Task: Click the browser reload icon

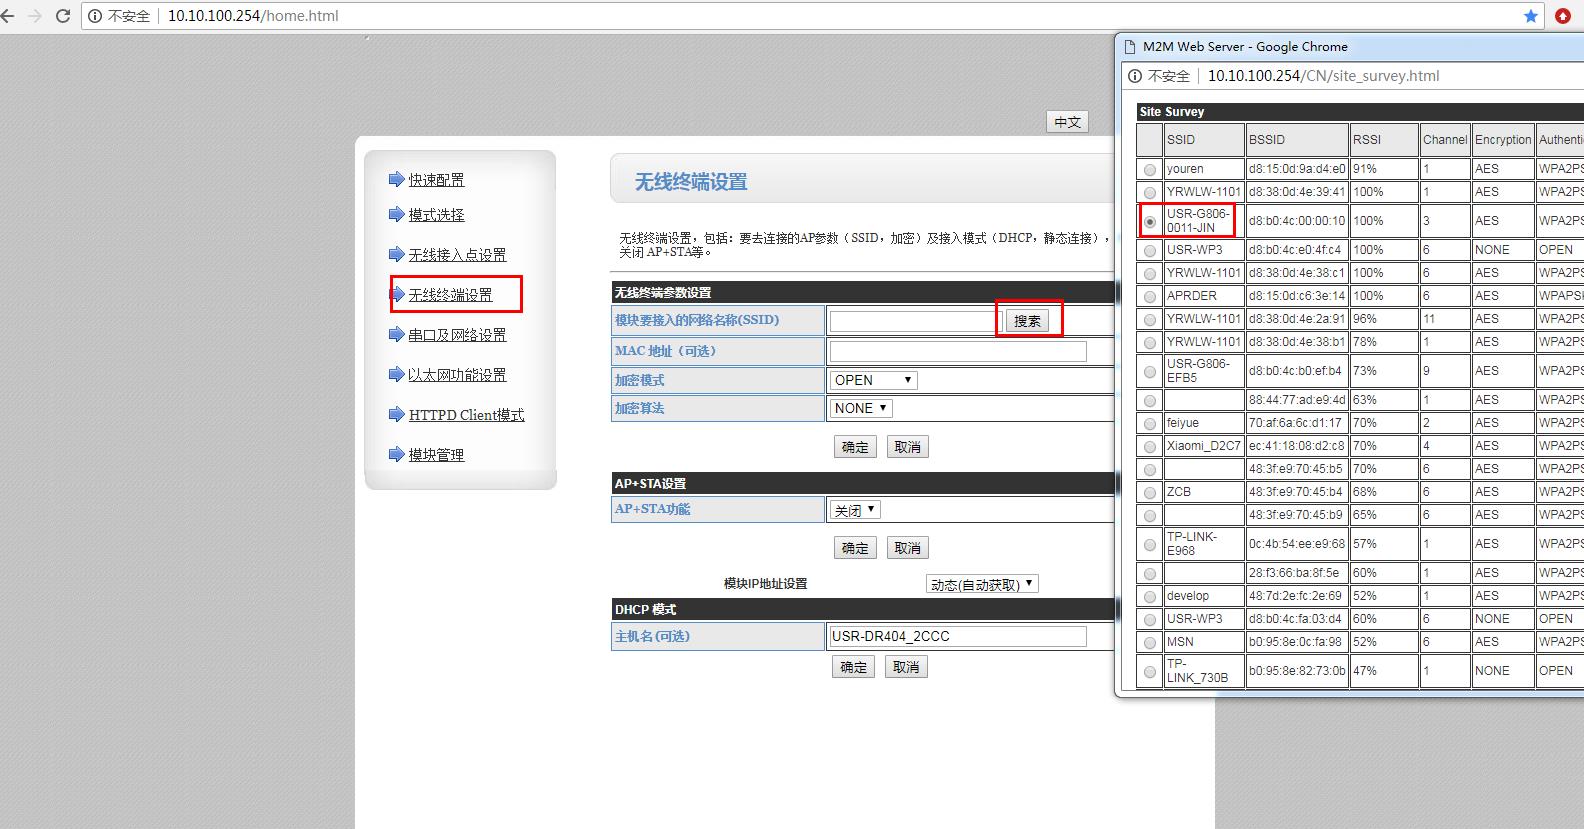Action: point(62,16)
